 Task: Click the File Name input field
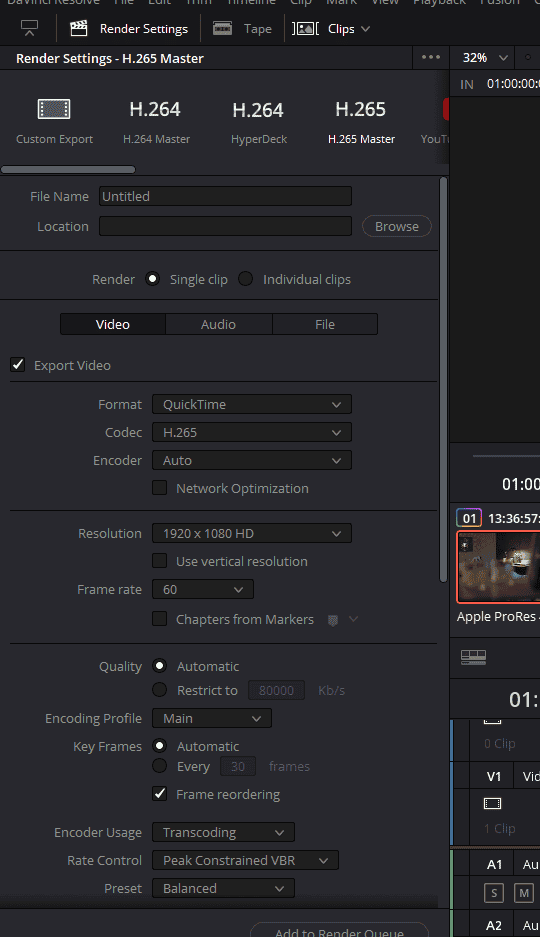tap(225, 196)
